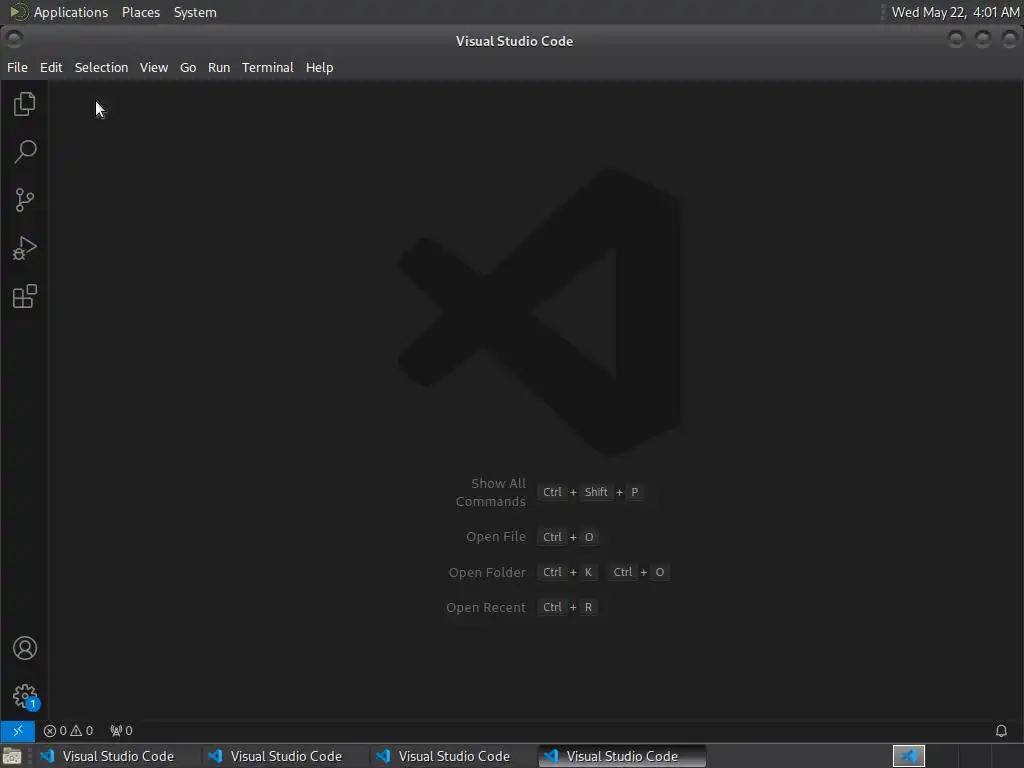Click the active workspace in workspace switcher
This screenshot has height=768, width=1024.
click(908, 756)
